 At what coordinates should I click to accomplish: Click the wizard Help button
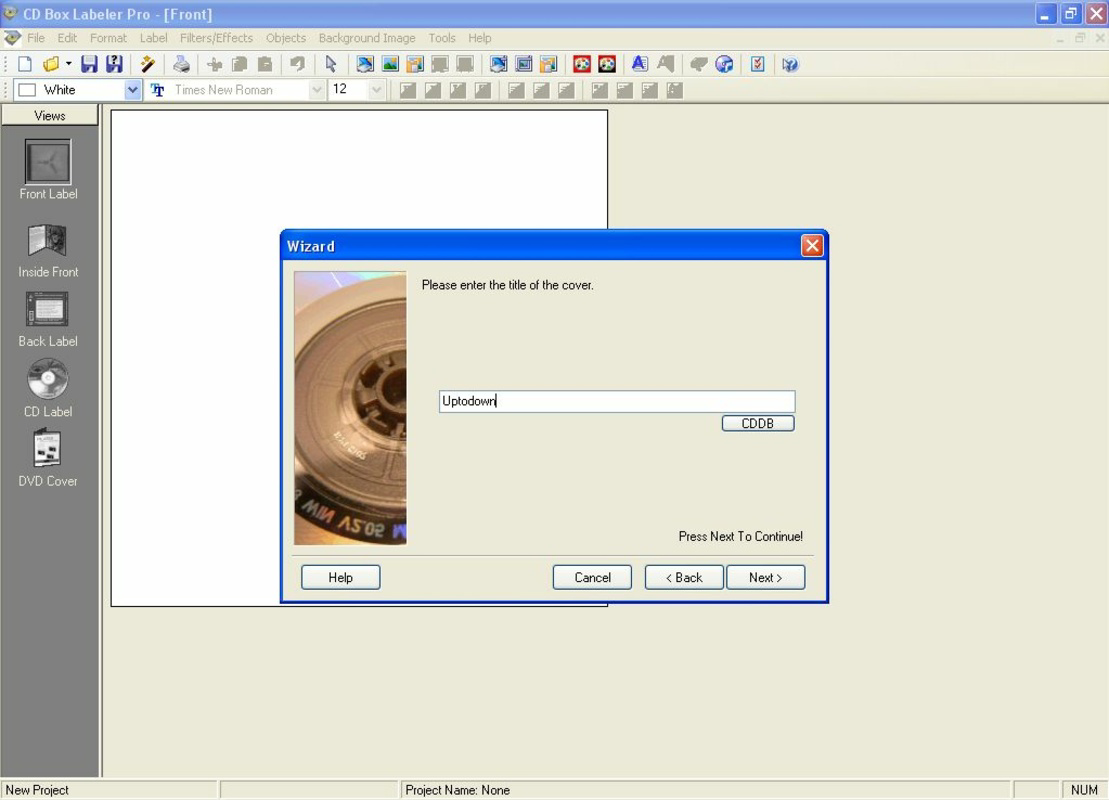click(x=340, y=577)
